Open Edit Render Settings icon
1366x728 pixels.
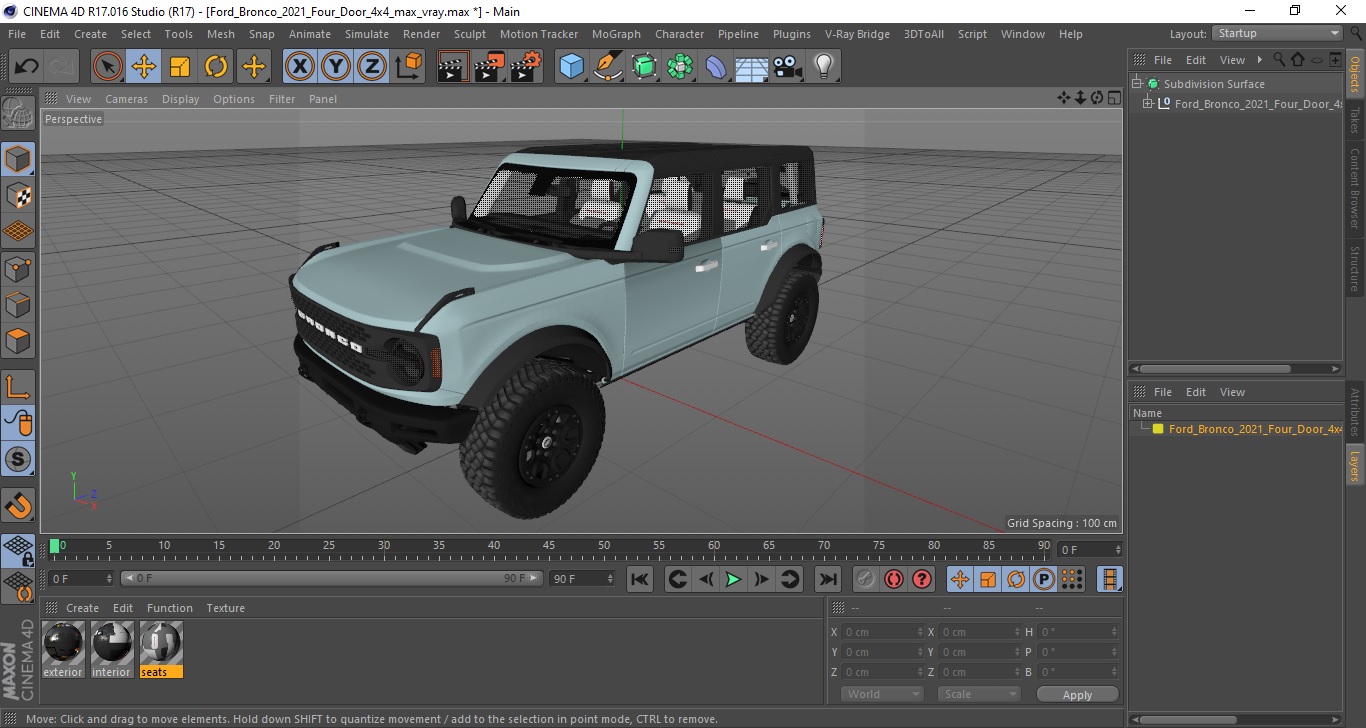pyautogui.click(x=525, y=67)
